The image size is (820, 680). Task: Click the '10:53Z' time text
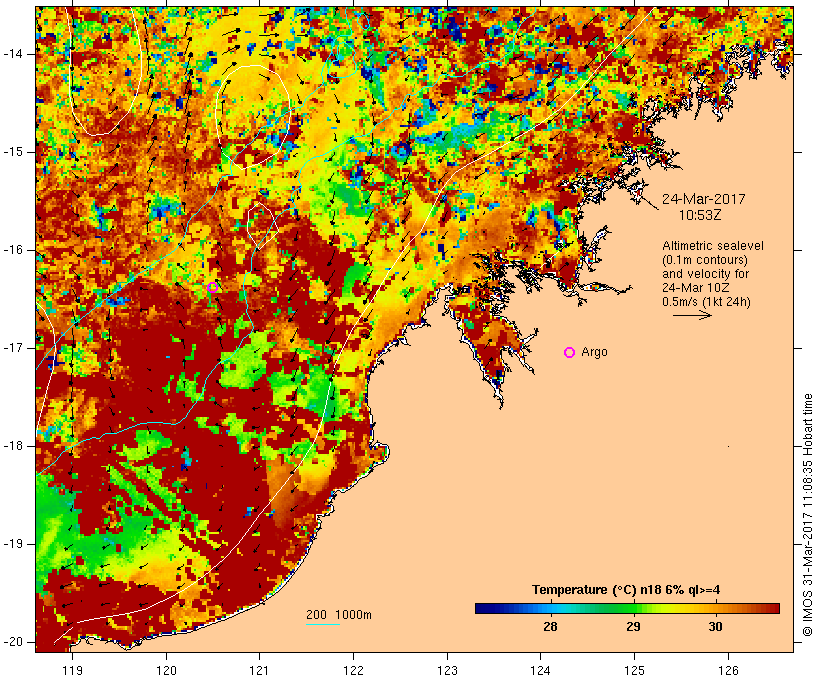pyautogui.click(x=700, y=215)
